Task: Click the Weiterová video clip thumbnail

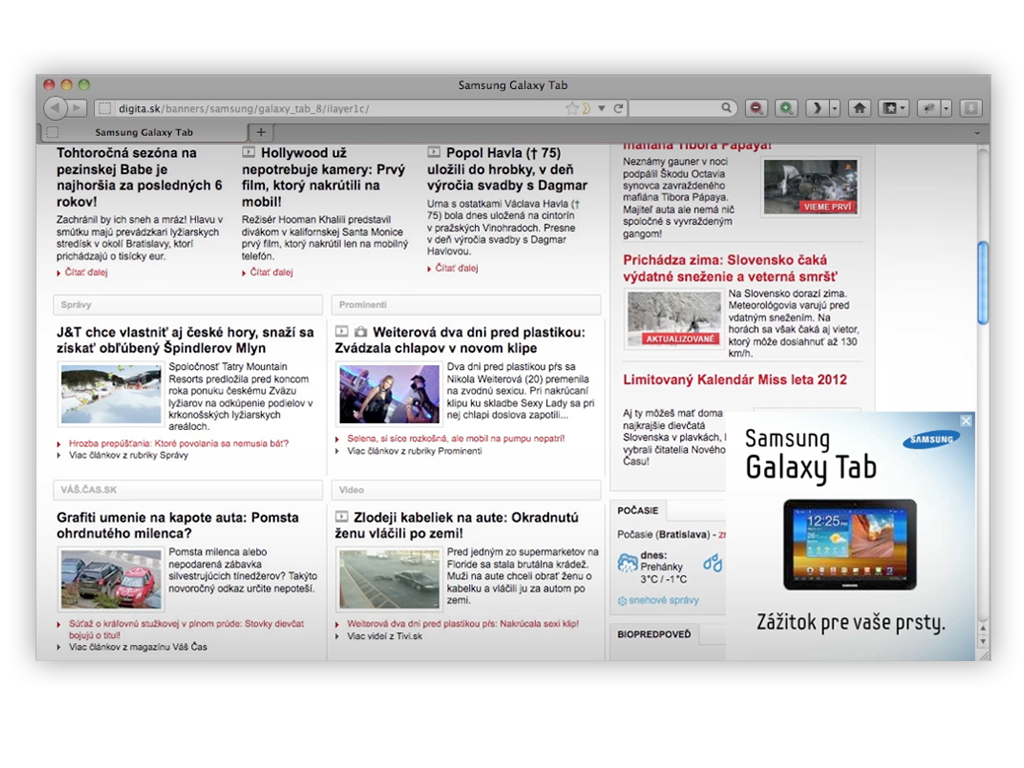Action: point(389,394)
